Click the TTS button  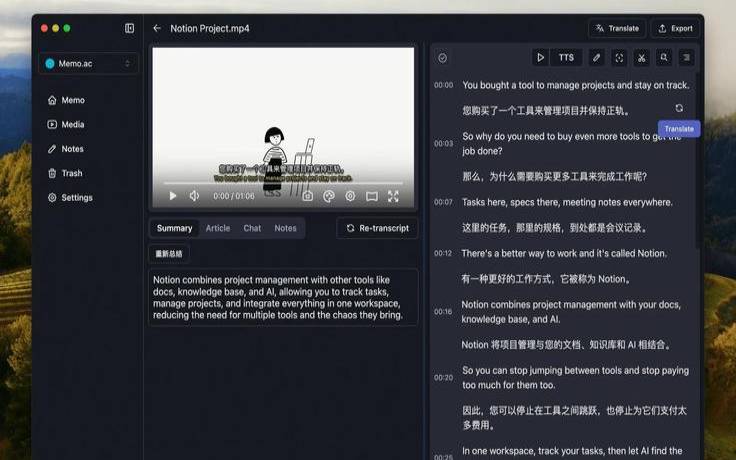tap(566, 57)
